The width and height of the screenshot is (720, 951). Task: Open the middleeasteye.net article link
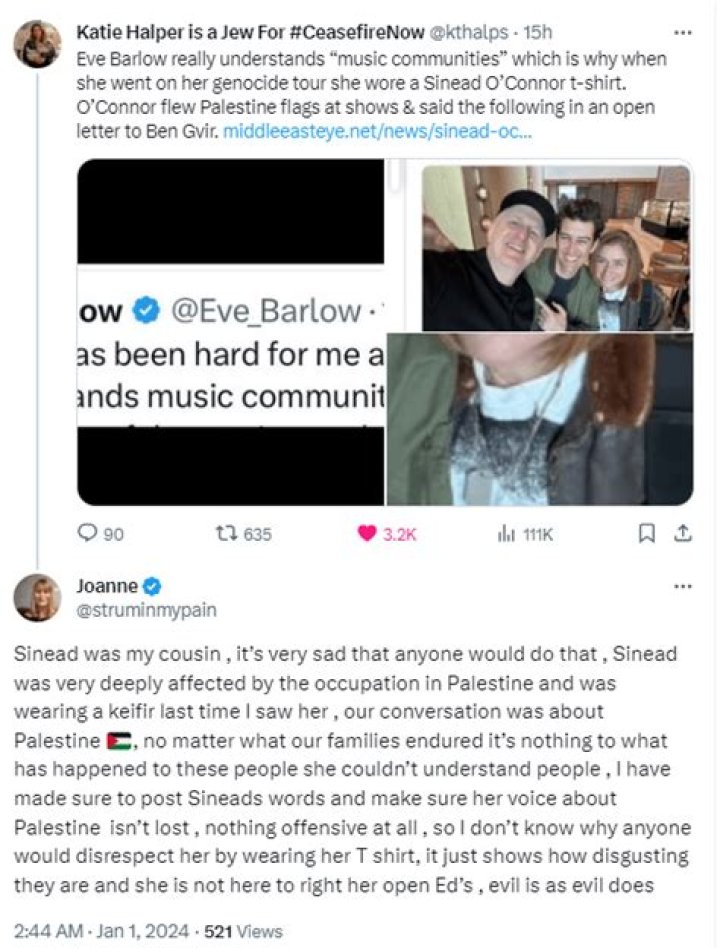tap(377, 131)
